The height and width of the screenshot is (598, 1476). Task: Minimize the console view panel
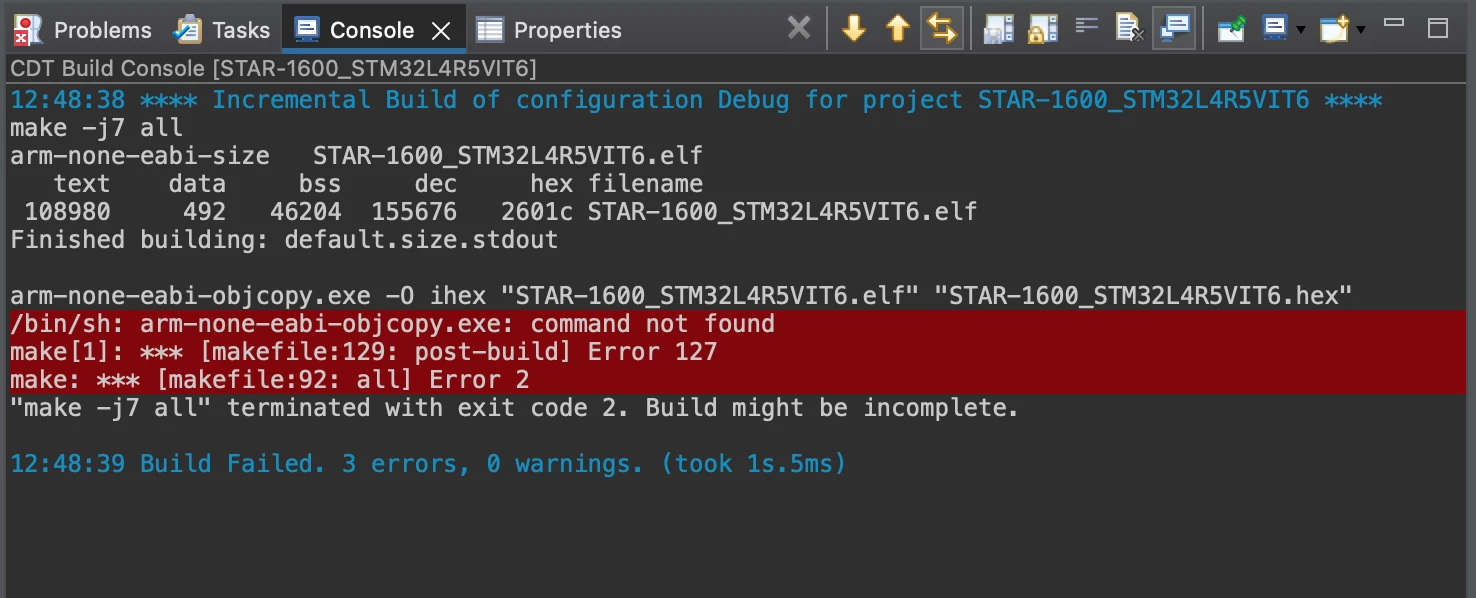pos(1395,23)
